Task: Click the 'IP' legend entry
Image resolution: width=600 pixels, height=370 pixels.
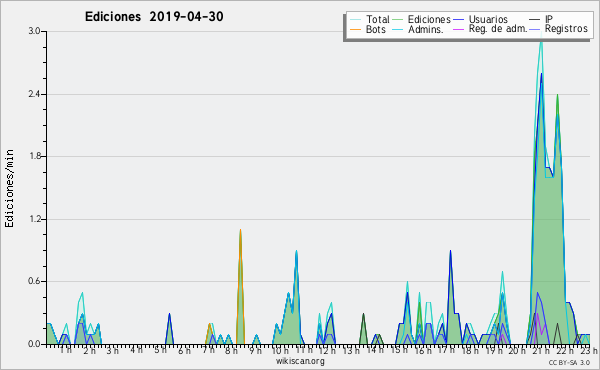Action: coord(541,19)
